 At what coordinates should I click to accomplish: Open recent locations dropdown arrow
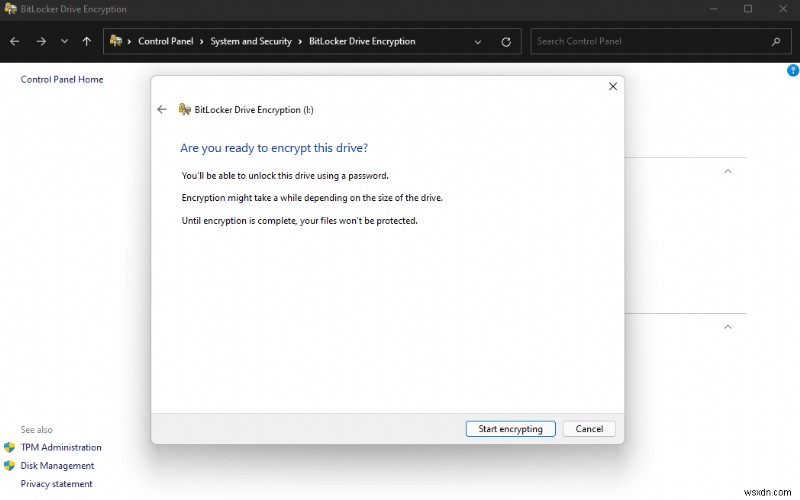click(64, 41)
